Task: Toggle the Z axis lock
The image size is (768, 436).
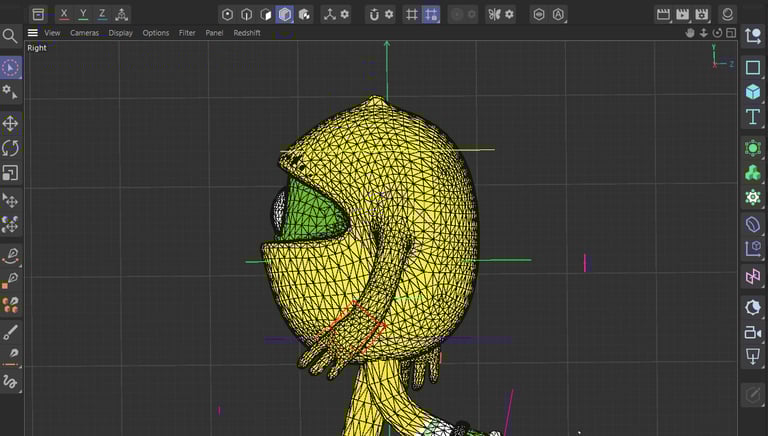Action: pyautogui.click(x=102, y=14)
